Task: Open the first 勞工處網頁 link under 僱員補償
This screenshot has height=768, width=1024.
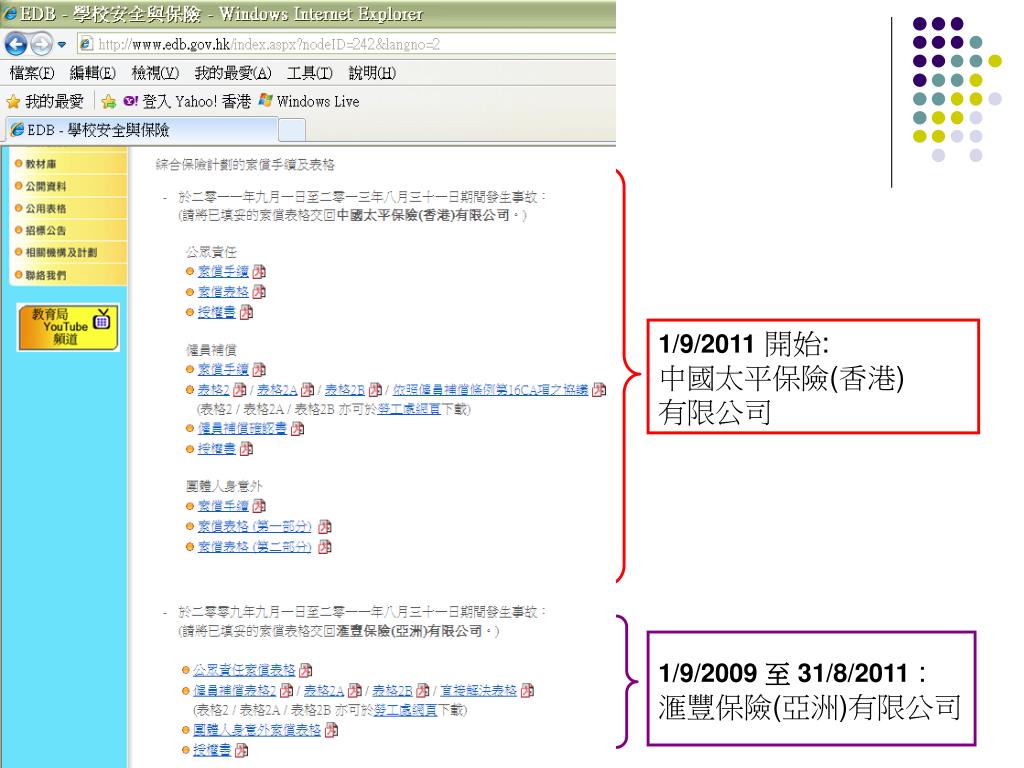Action: pos(409,409)
